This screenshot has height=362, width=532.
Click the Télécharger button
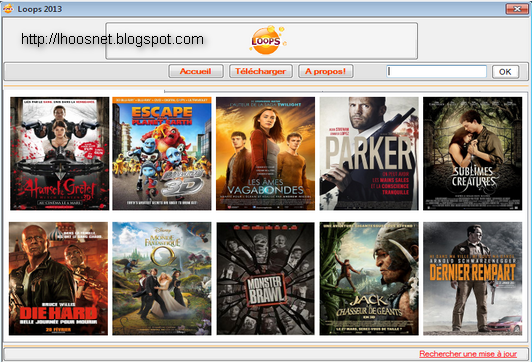click(x=261, y=71)
